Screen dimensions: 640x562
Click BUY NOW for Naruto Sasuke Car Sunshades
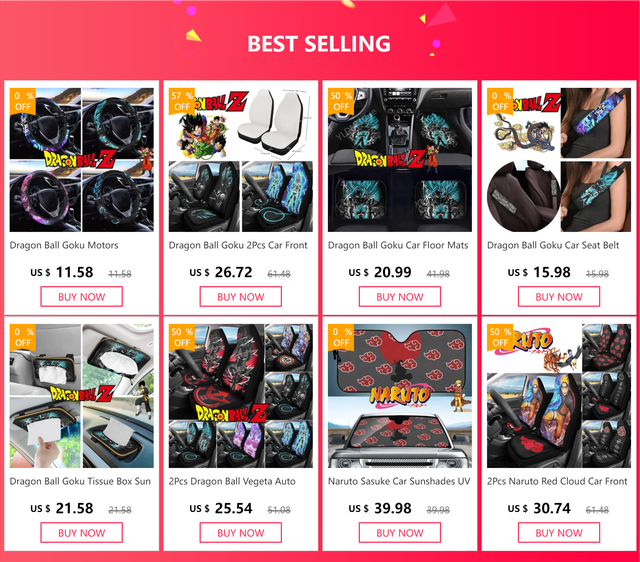tap(400, 533)
